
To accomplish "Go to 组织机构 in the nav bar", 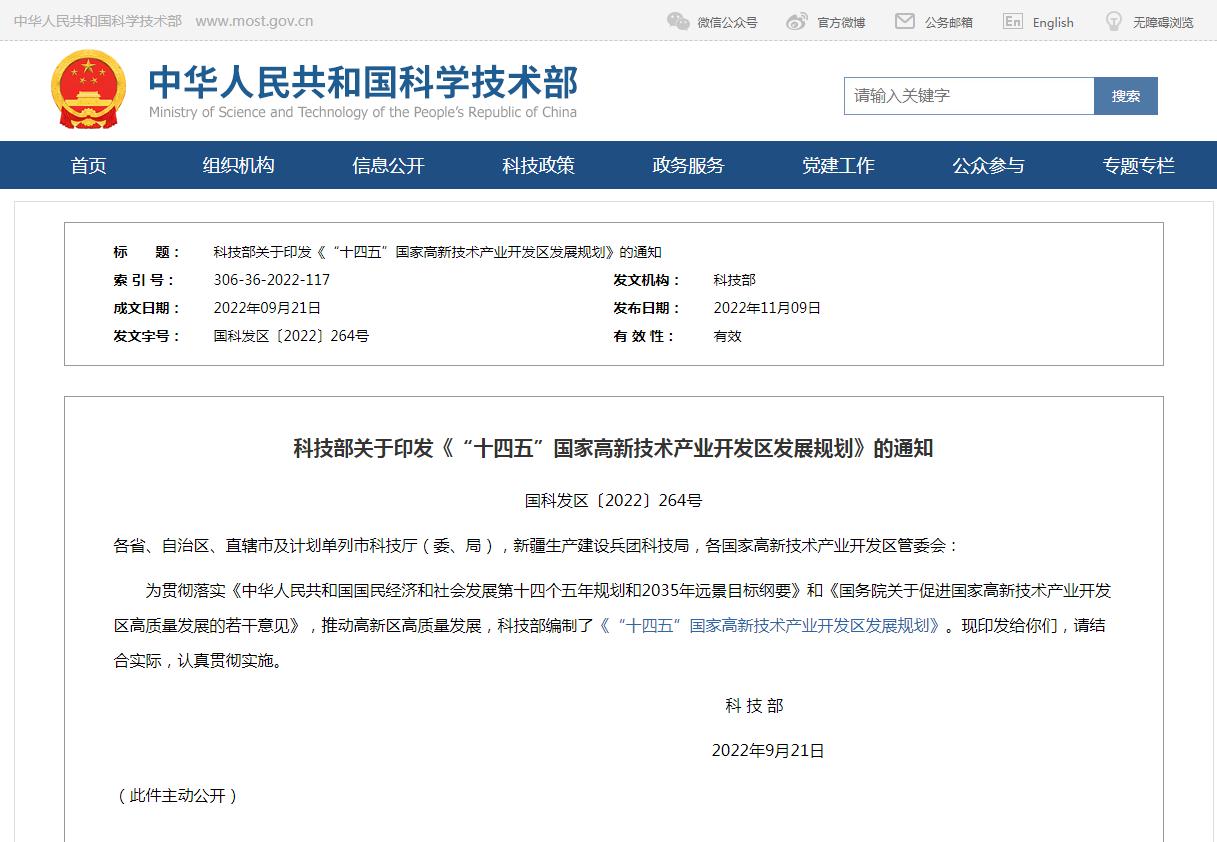I will pyautogui.click(x=238, y=166).
